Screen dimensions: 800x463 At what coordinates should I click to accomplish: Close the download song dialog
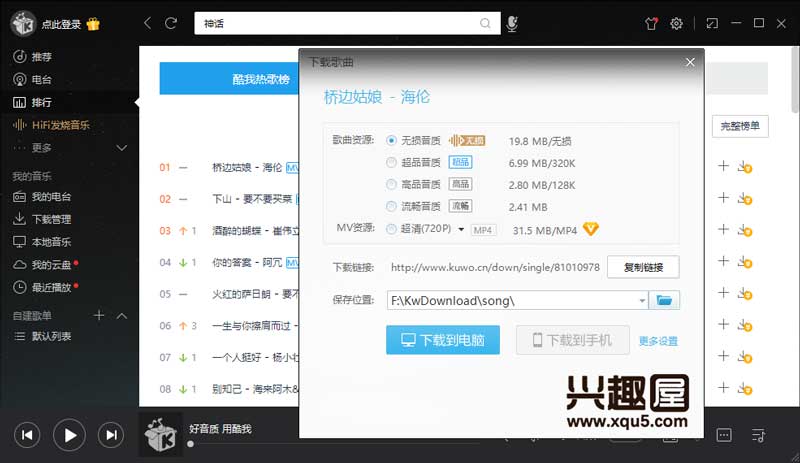pos(690,62)
